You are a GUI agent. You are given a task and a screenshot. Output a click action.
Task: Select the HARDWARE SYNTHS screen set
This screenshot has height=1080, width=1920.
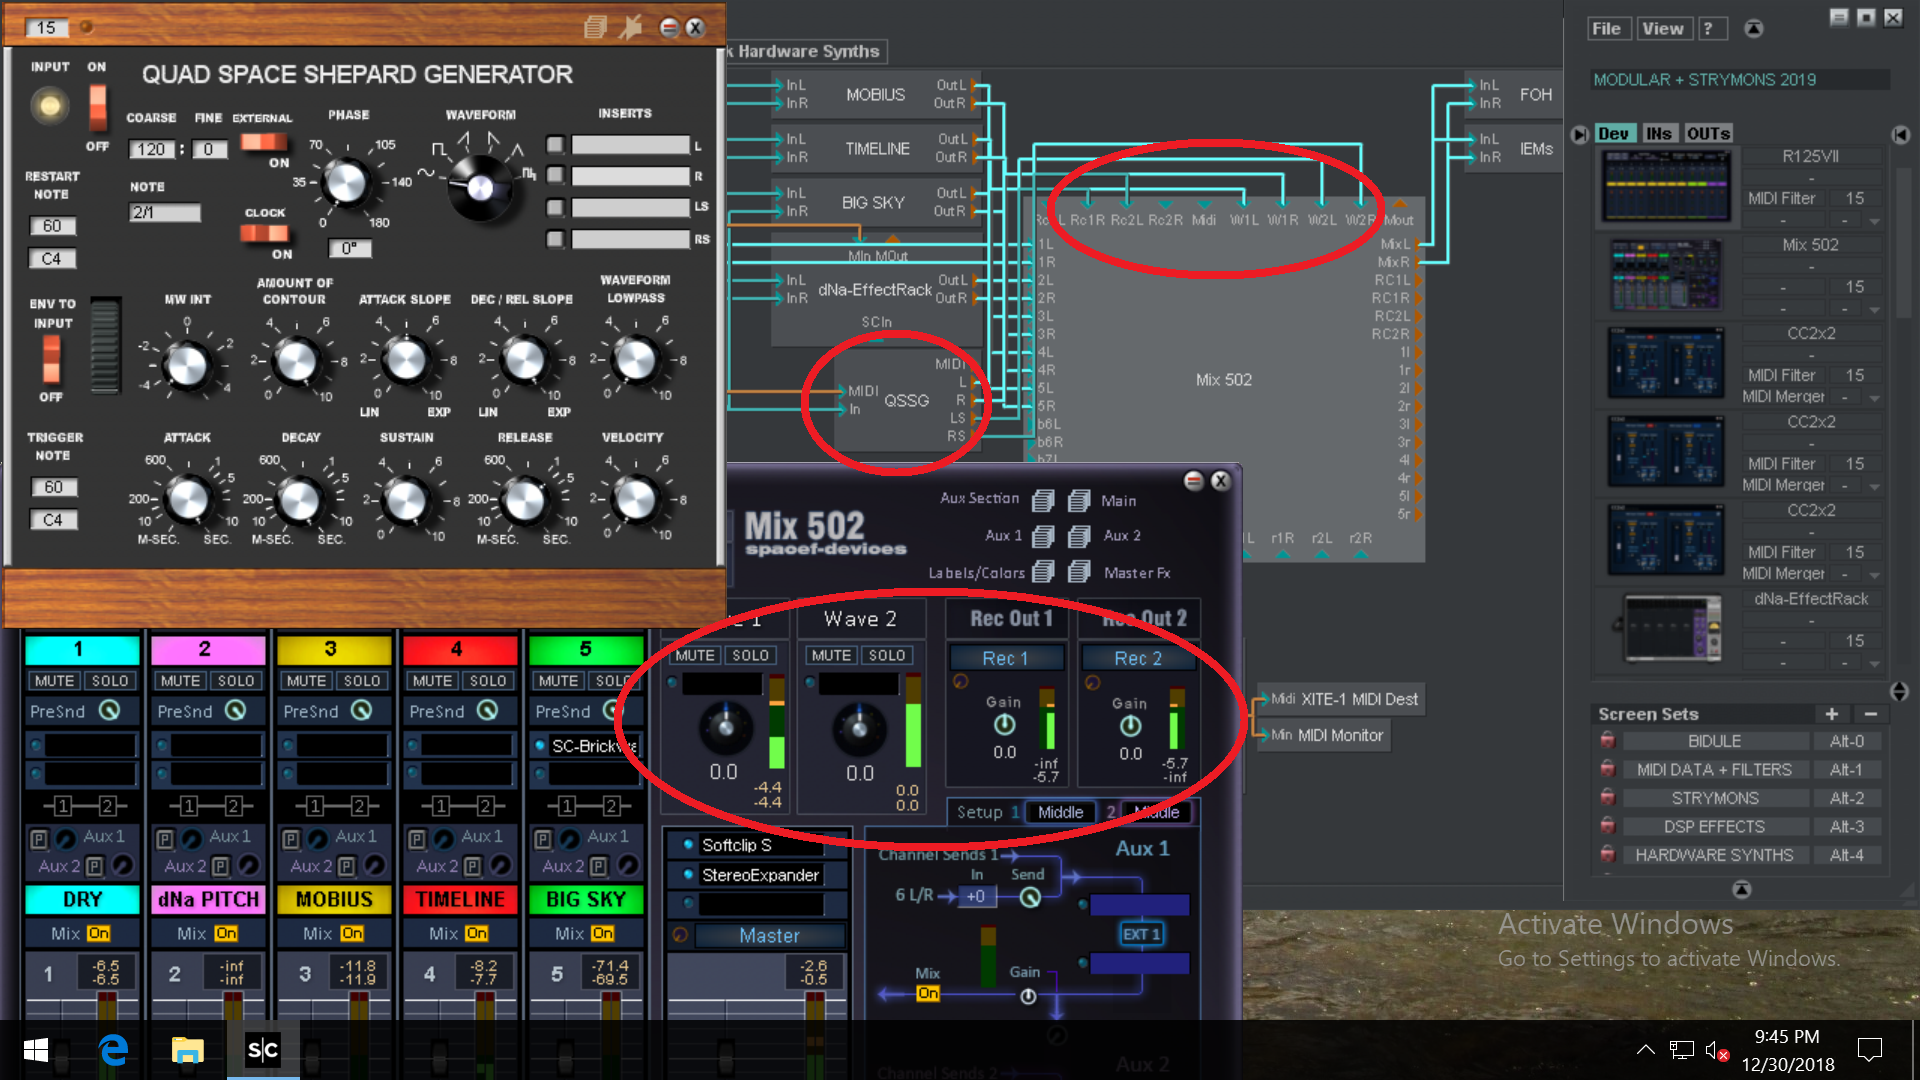click(1714, 855)
